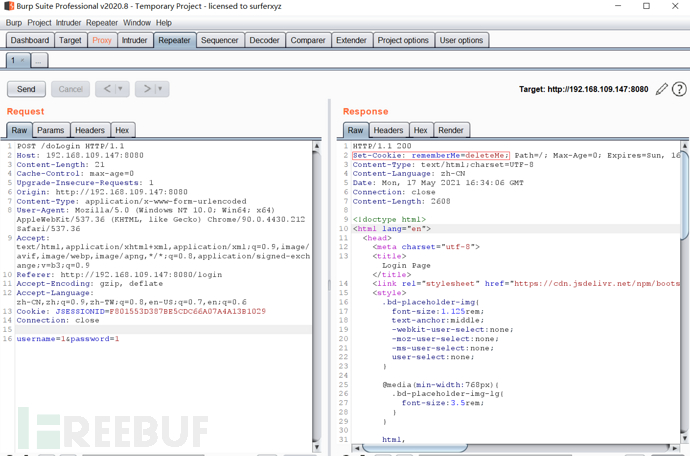Open the Project options tab
690x456 pixels.
[x=403, y=40]
